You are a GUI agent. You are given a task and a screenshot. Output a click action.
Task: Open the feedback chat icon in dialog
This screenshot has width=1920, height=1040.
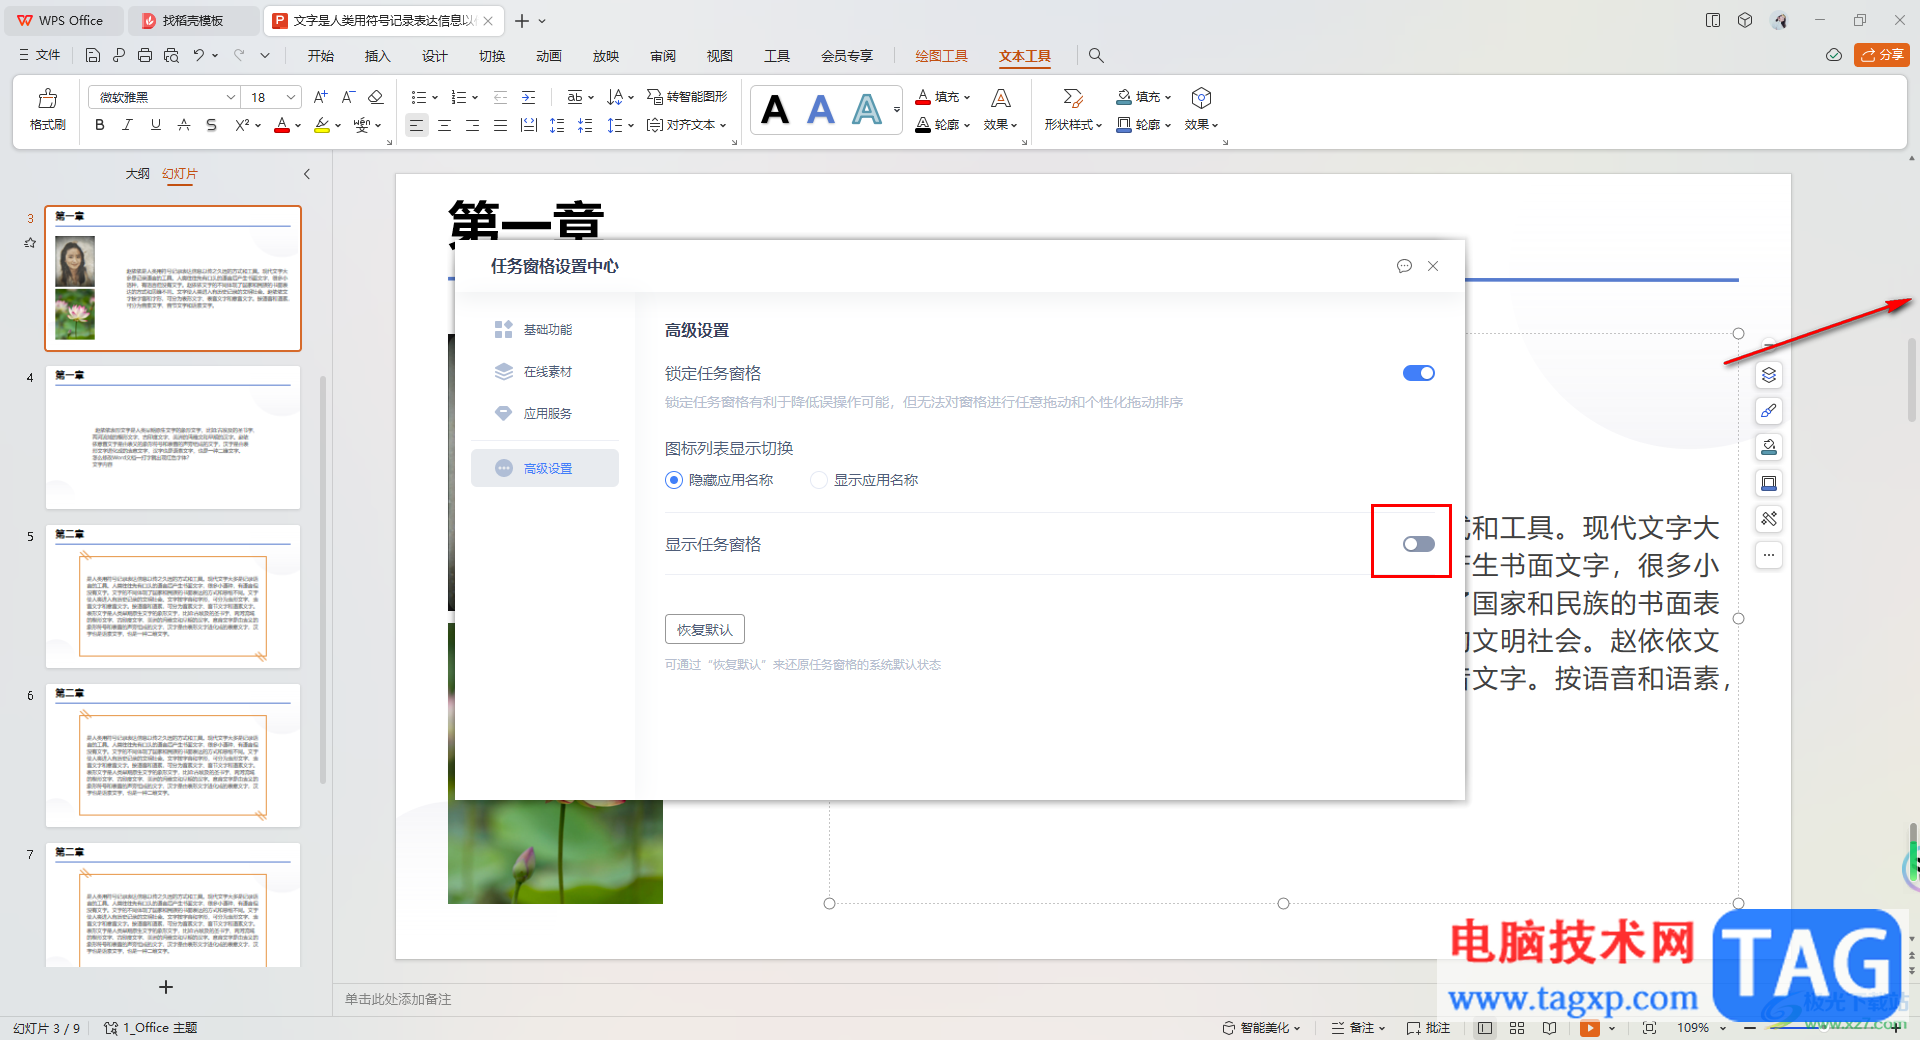click(x=1404, y=266)
